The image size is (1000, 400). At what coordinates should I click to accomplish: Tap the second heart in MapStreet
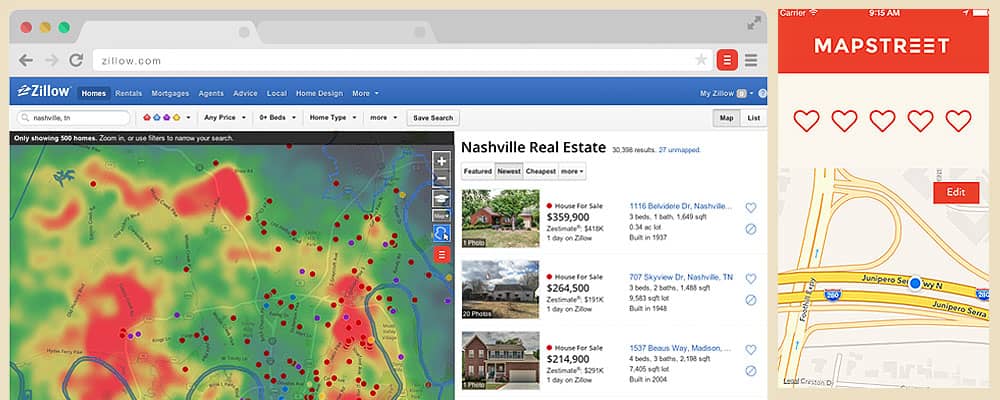pyautogui.click(x=844, y=121)
